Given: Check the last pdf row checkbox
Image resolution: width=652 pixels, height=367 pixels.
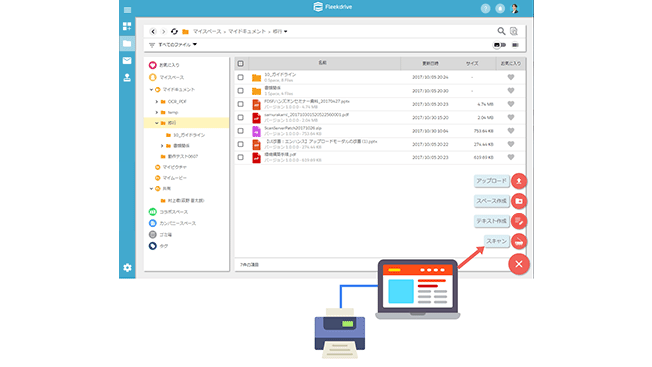Looking at the screenshot, I should [x=240, y=157].
